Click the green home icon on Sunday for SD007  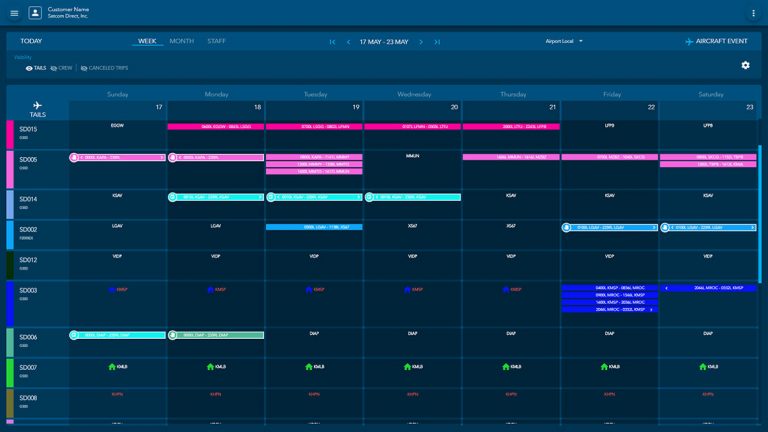(x=112, y=366)
